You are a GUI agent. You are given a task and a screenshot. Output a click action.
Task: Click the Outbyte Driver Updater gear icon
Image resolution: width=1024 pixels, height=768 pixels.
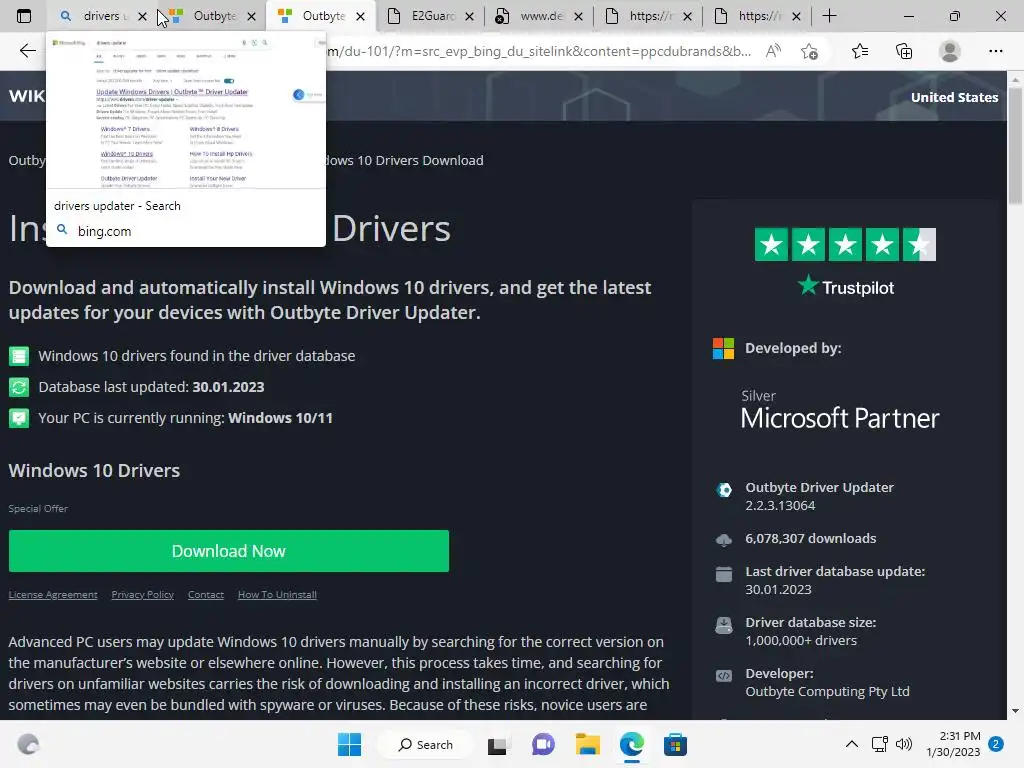[x=724, y=490]
